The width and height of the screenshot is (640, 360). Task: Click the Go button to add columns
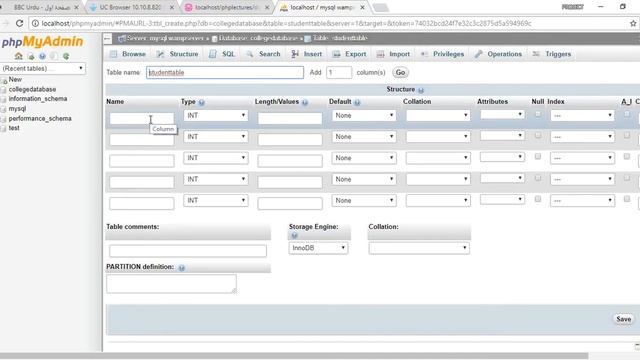coord(400,73)
